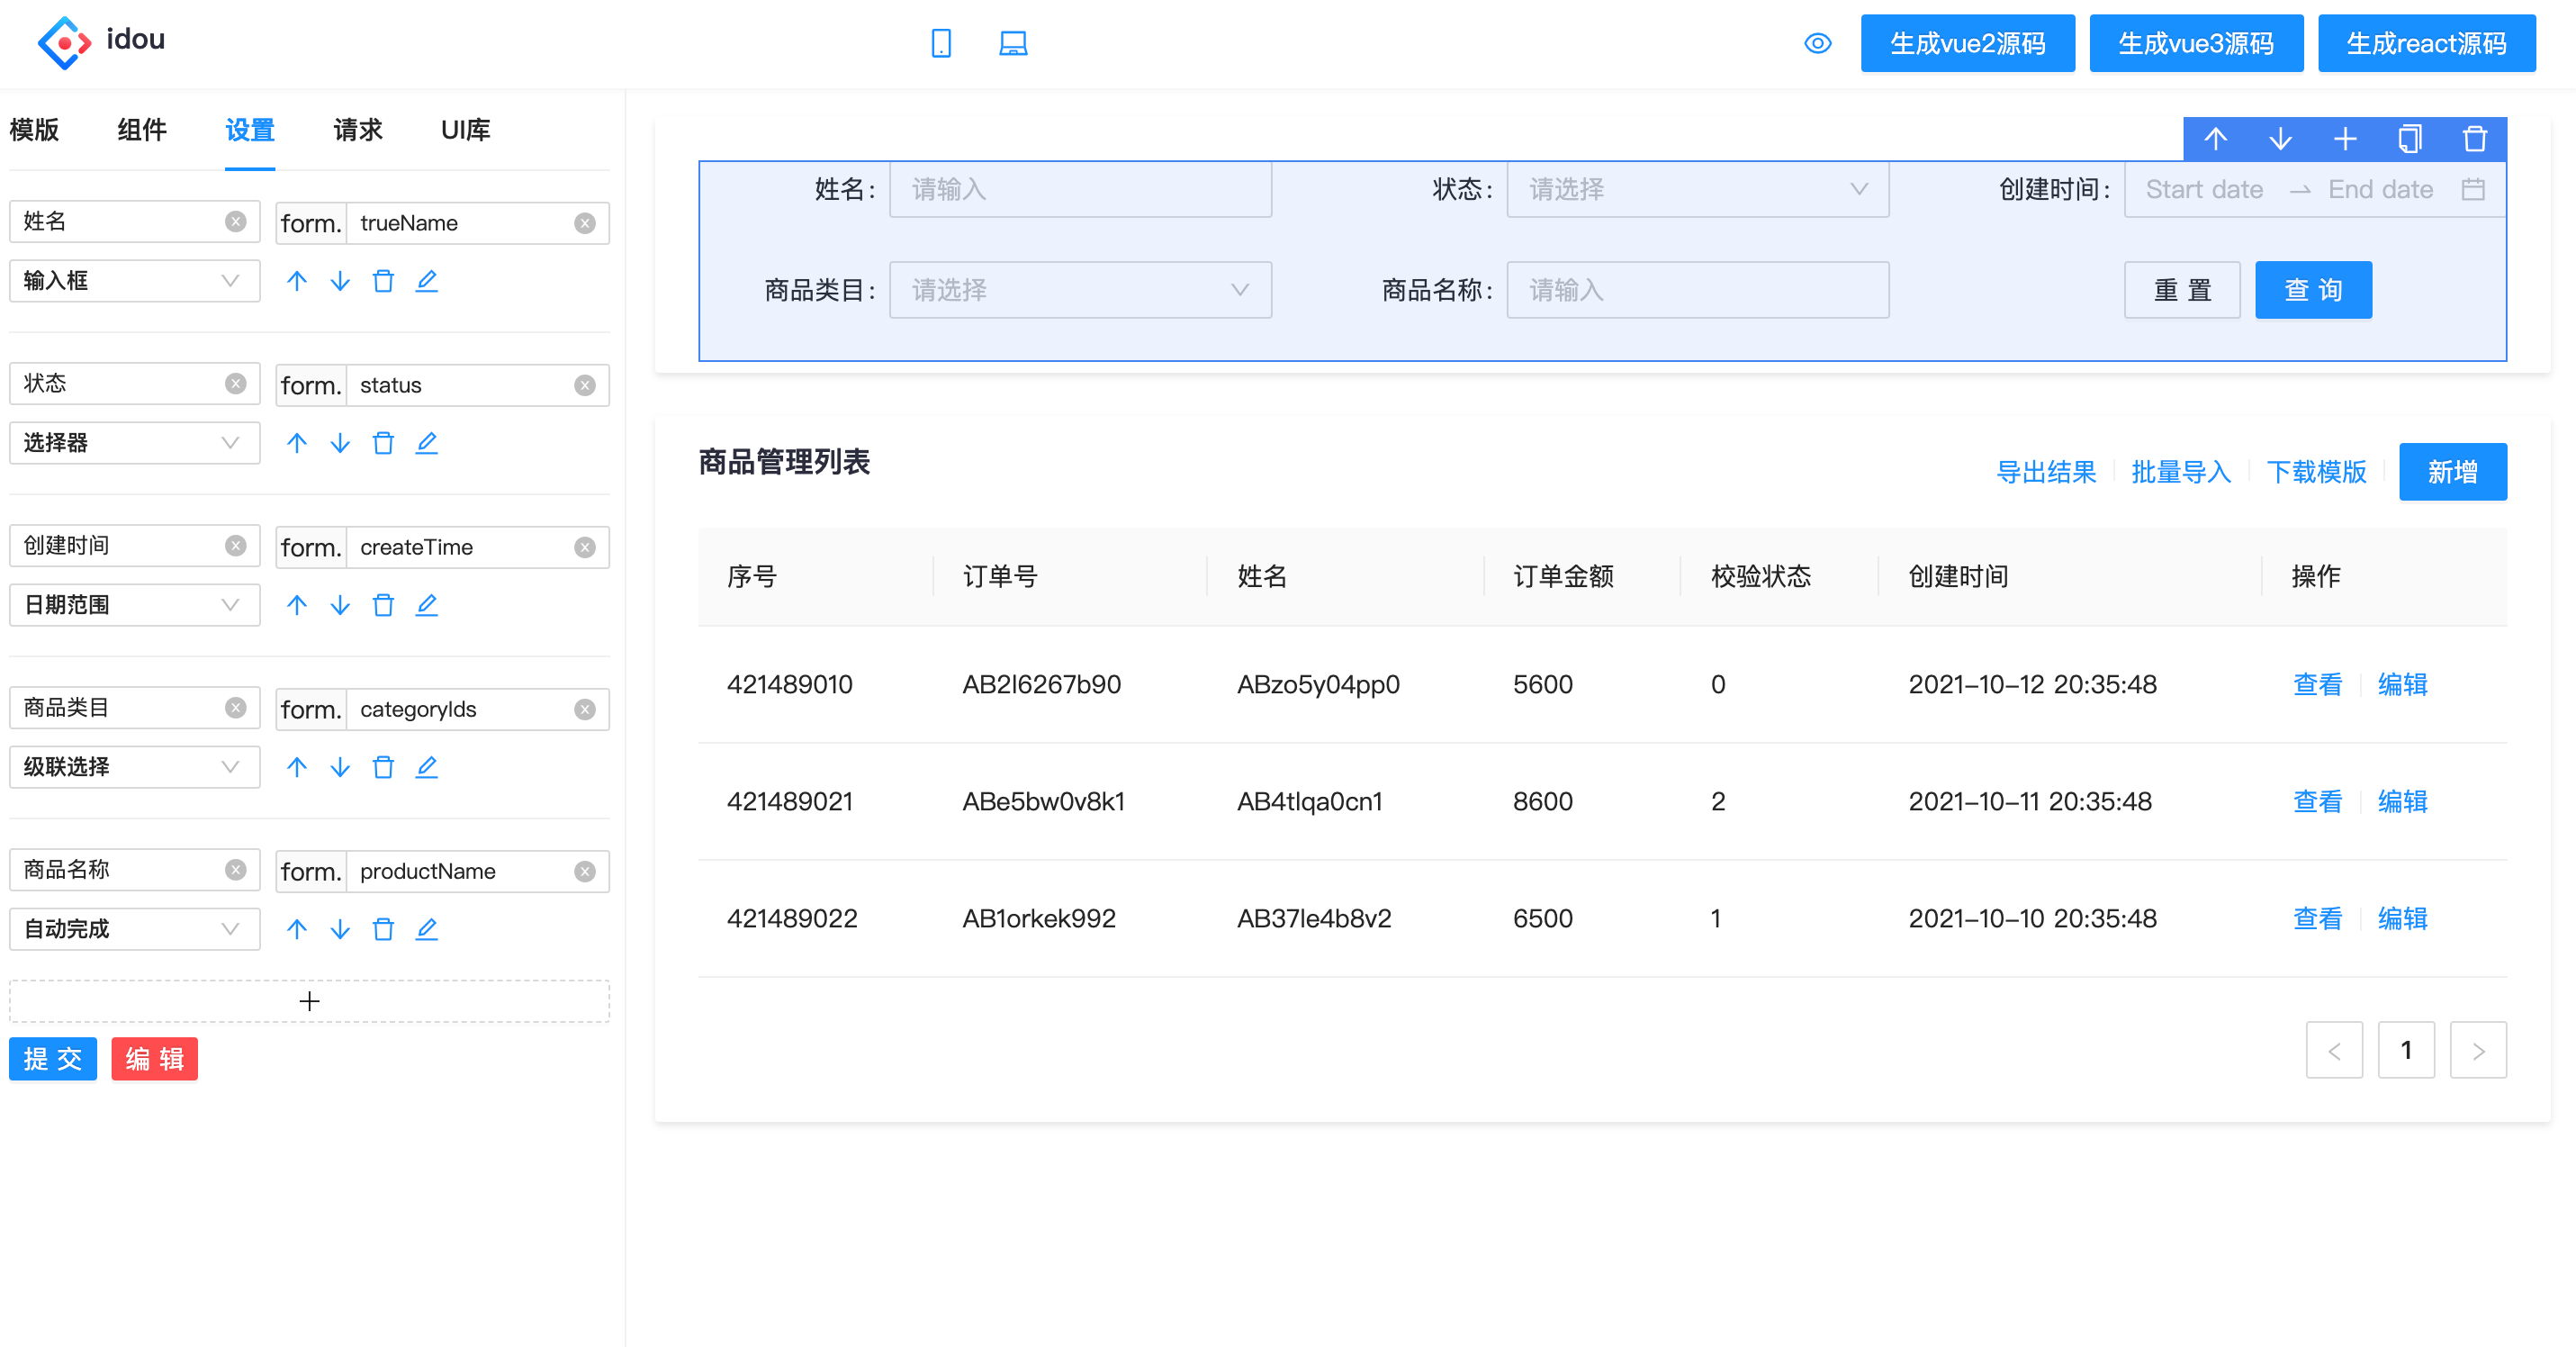
Task: Move 商品名称 field up with arrow icon
Action: [297, 929]
